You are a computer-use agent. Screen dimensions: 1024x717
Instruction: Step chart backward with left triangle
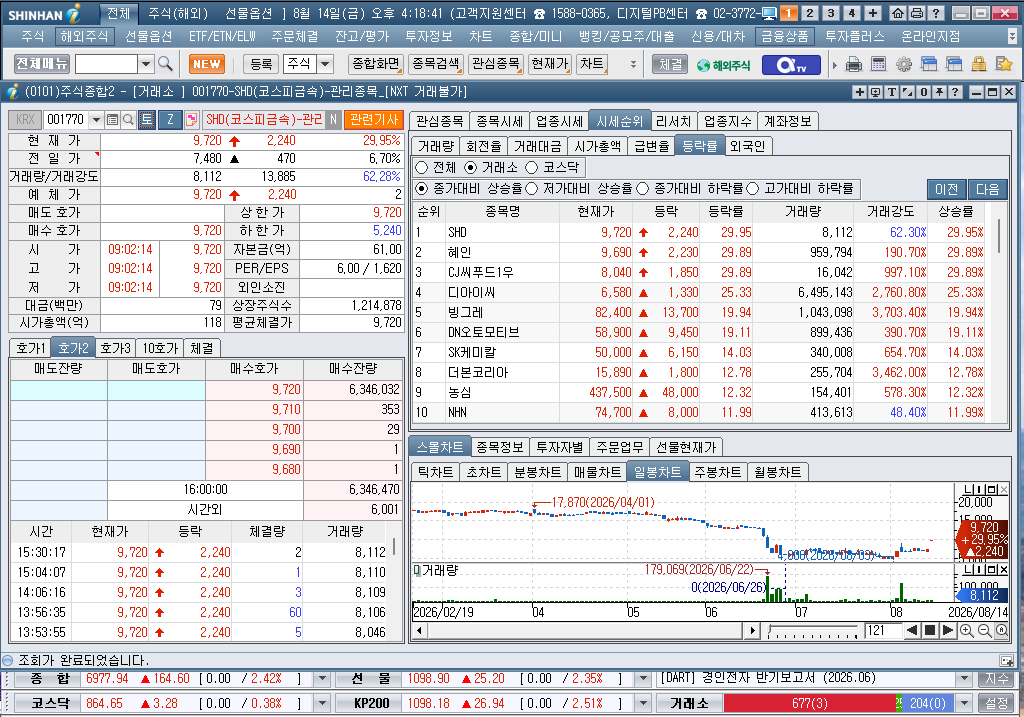coord(912,630)
